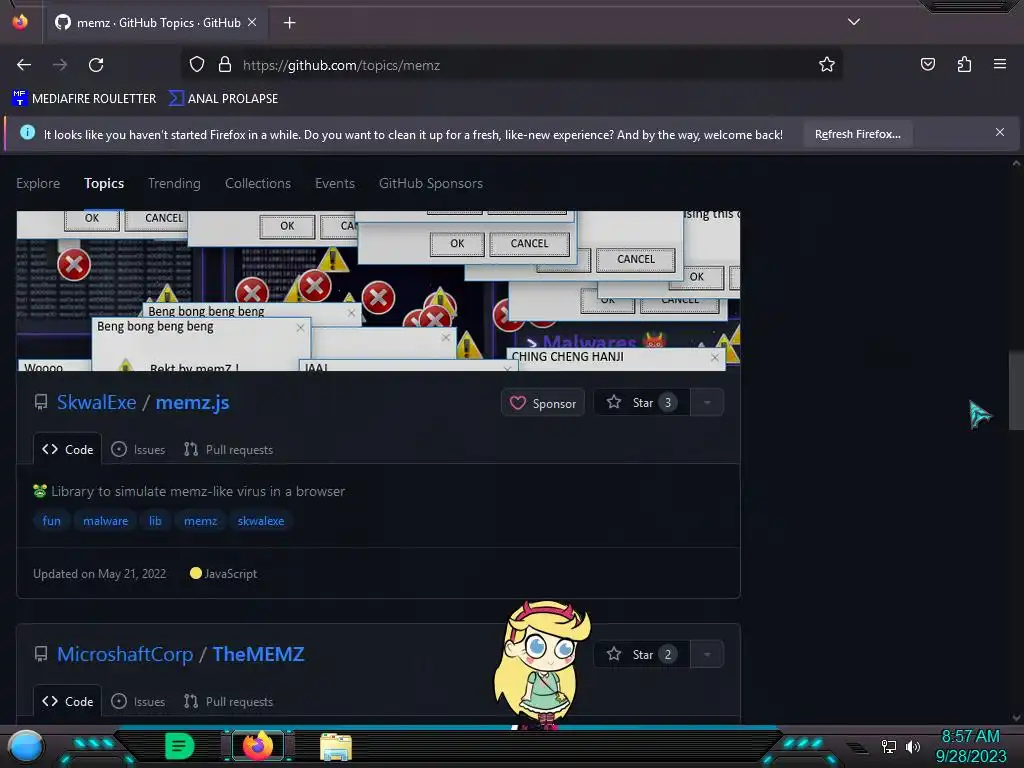
Task: Bookmark this page with the star icon
Action: [x=827, y=64]
